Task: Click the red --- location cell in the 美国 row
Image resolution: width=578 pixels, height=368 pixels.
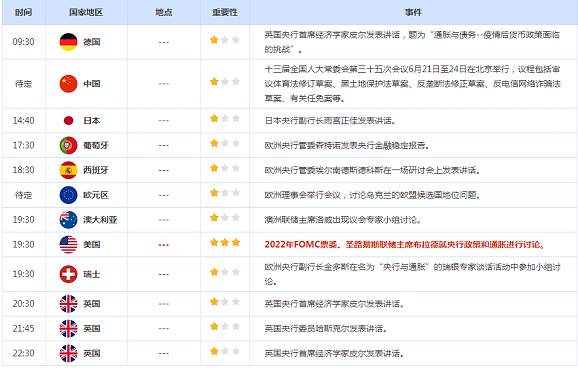Action: [164, 245]
